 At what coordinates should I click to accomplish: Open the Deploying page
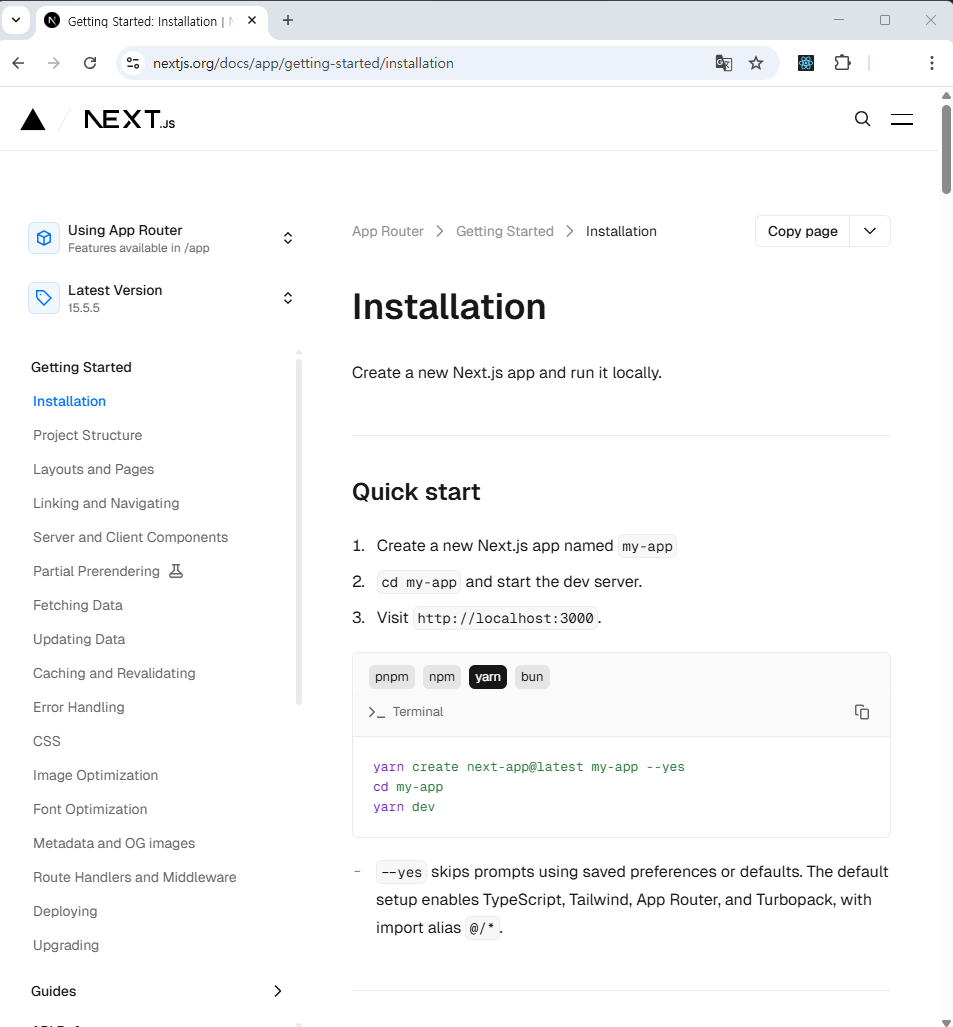pos(65,912)
